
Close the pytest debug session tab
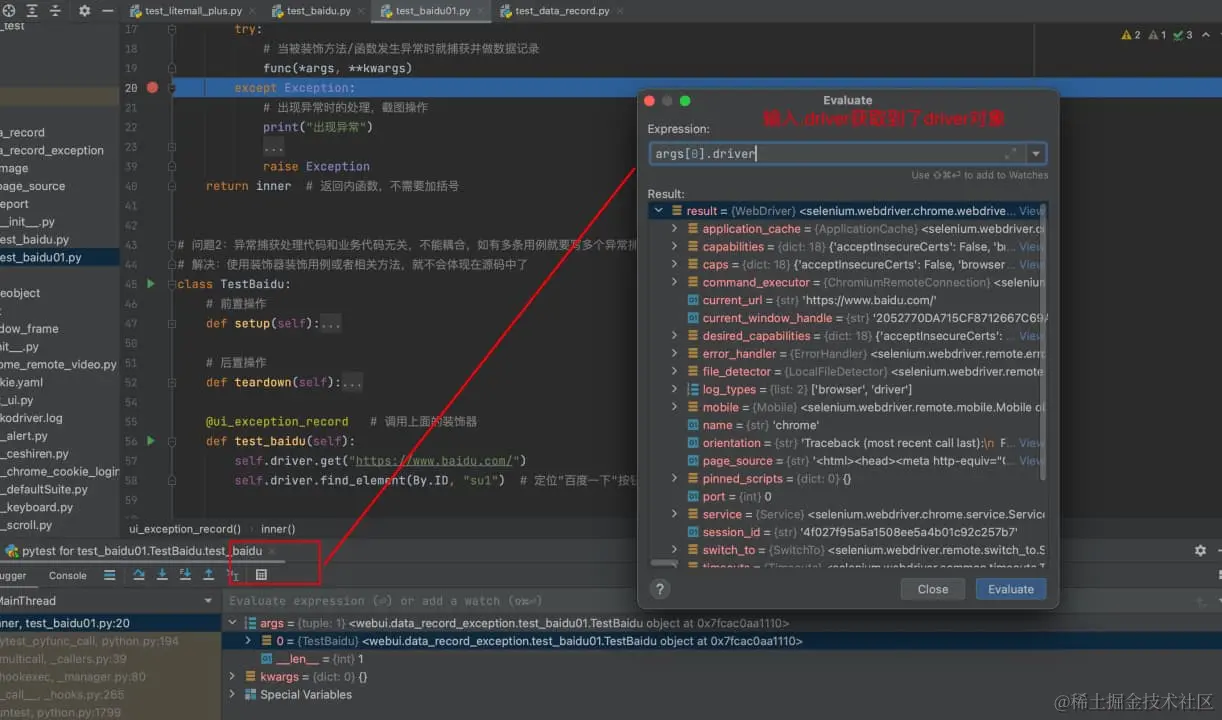coord(271,551)
